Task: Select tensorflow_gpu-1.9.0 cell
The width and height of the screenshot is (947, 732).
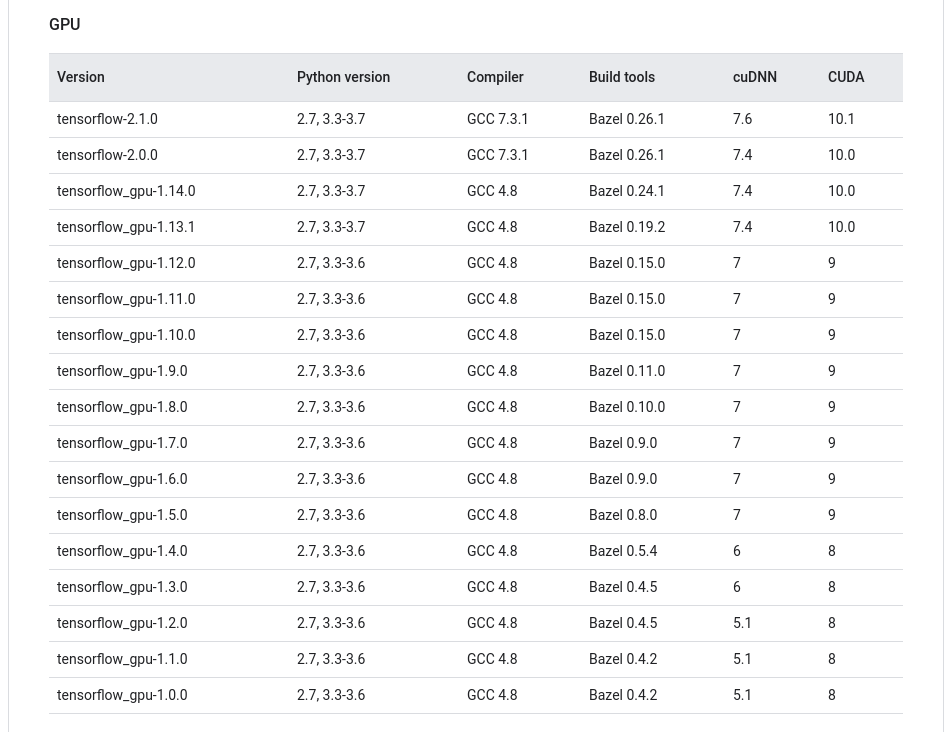Action: click(122, 371)
